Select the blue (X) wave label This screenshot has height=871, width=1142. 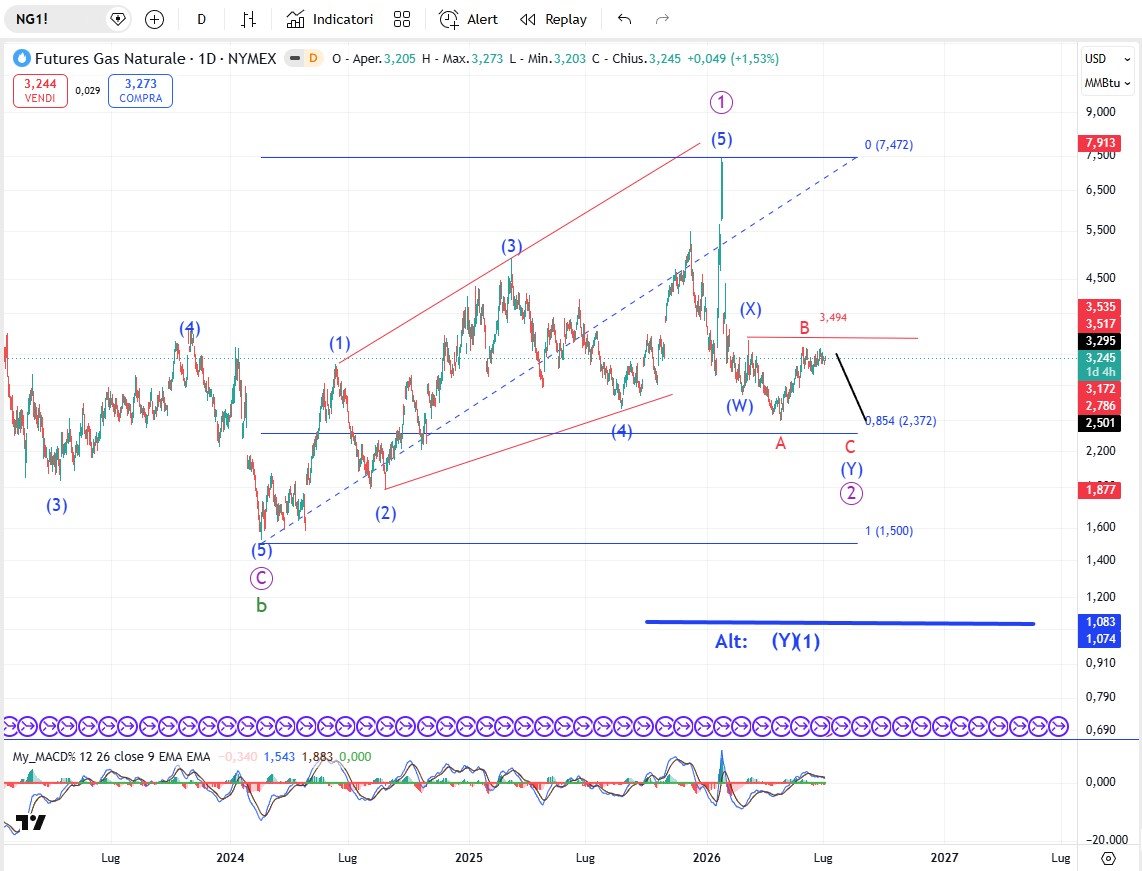pyautogui.click(x=751, y=309)
